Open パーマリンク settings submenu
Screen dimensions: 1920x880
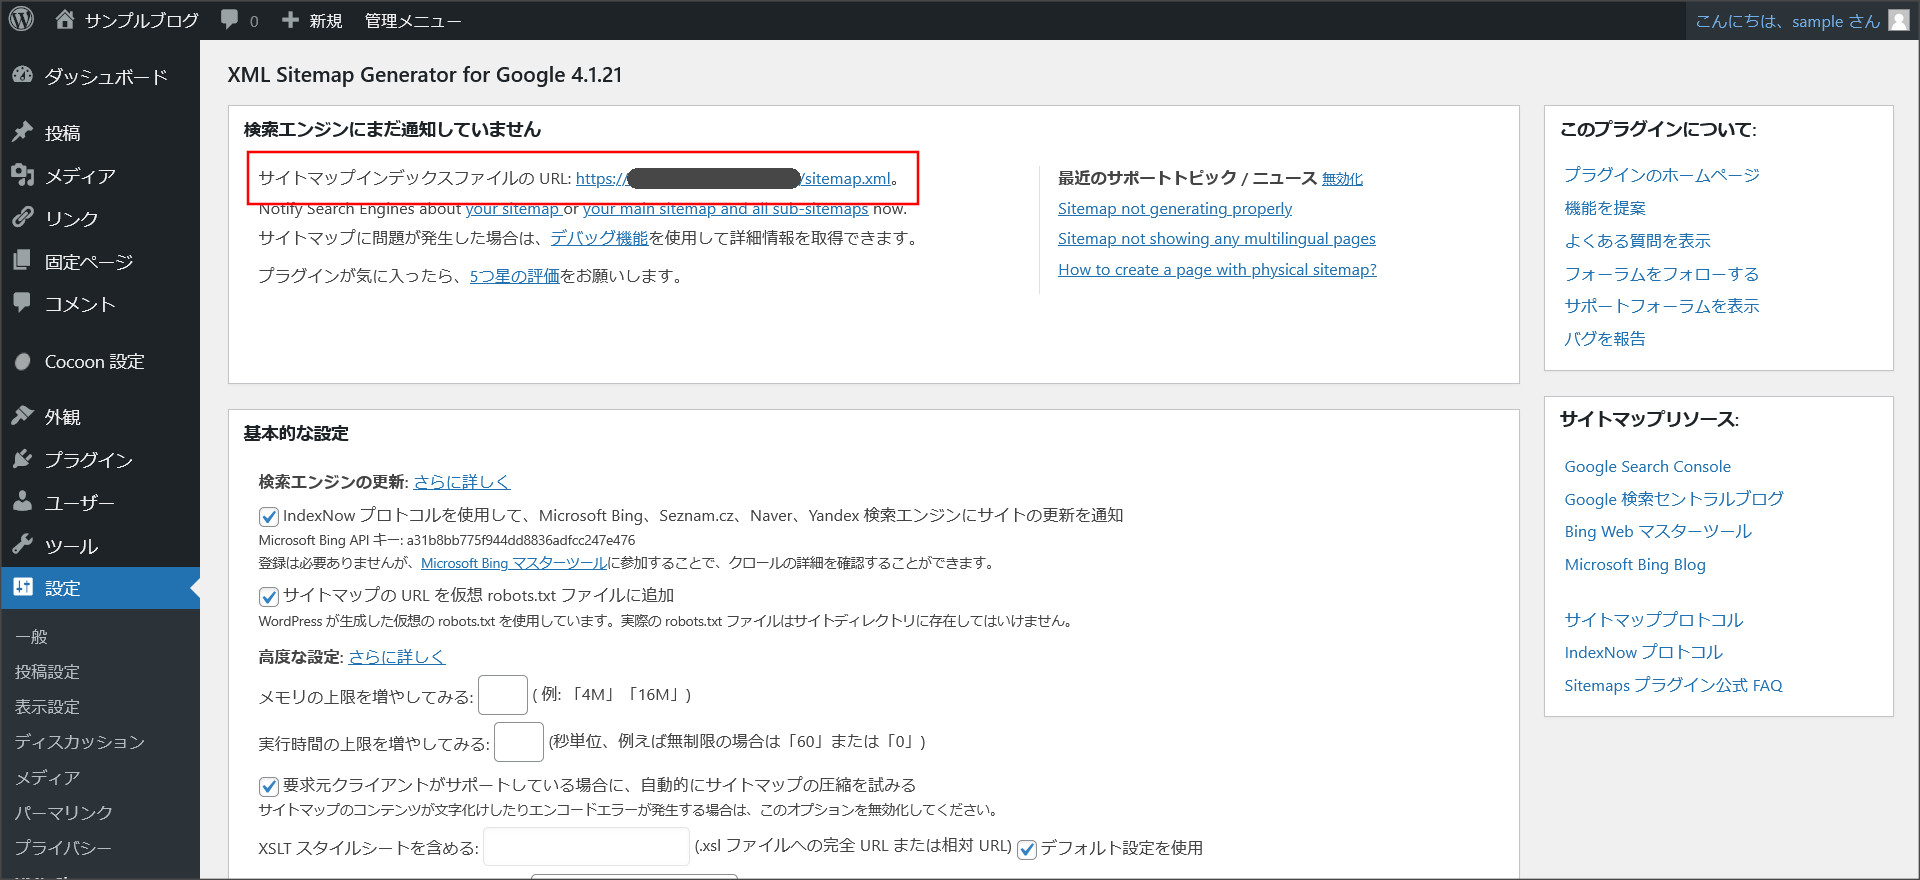coord(63,813)
